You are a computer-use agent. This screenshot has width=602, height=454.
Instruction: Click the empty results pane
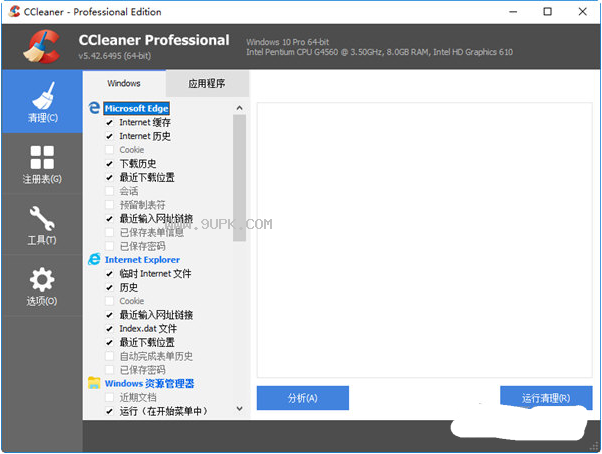[x=425, y=240]
